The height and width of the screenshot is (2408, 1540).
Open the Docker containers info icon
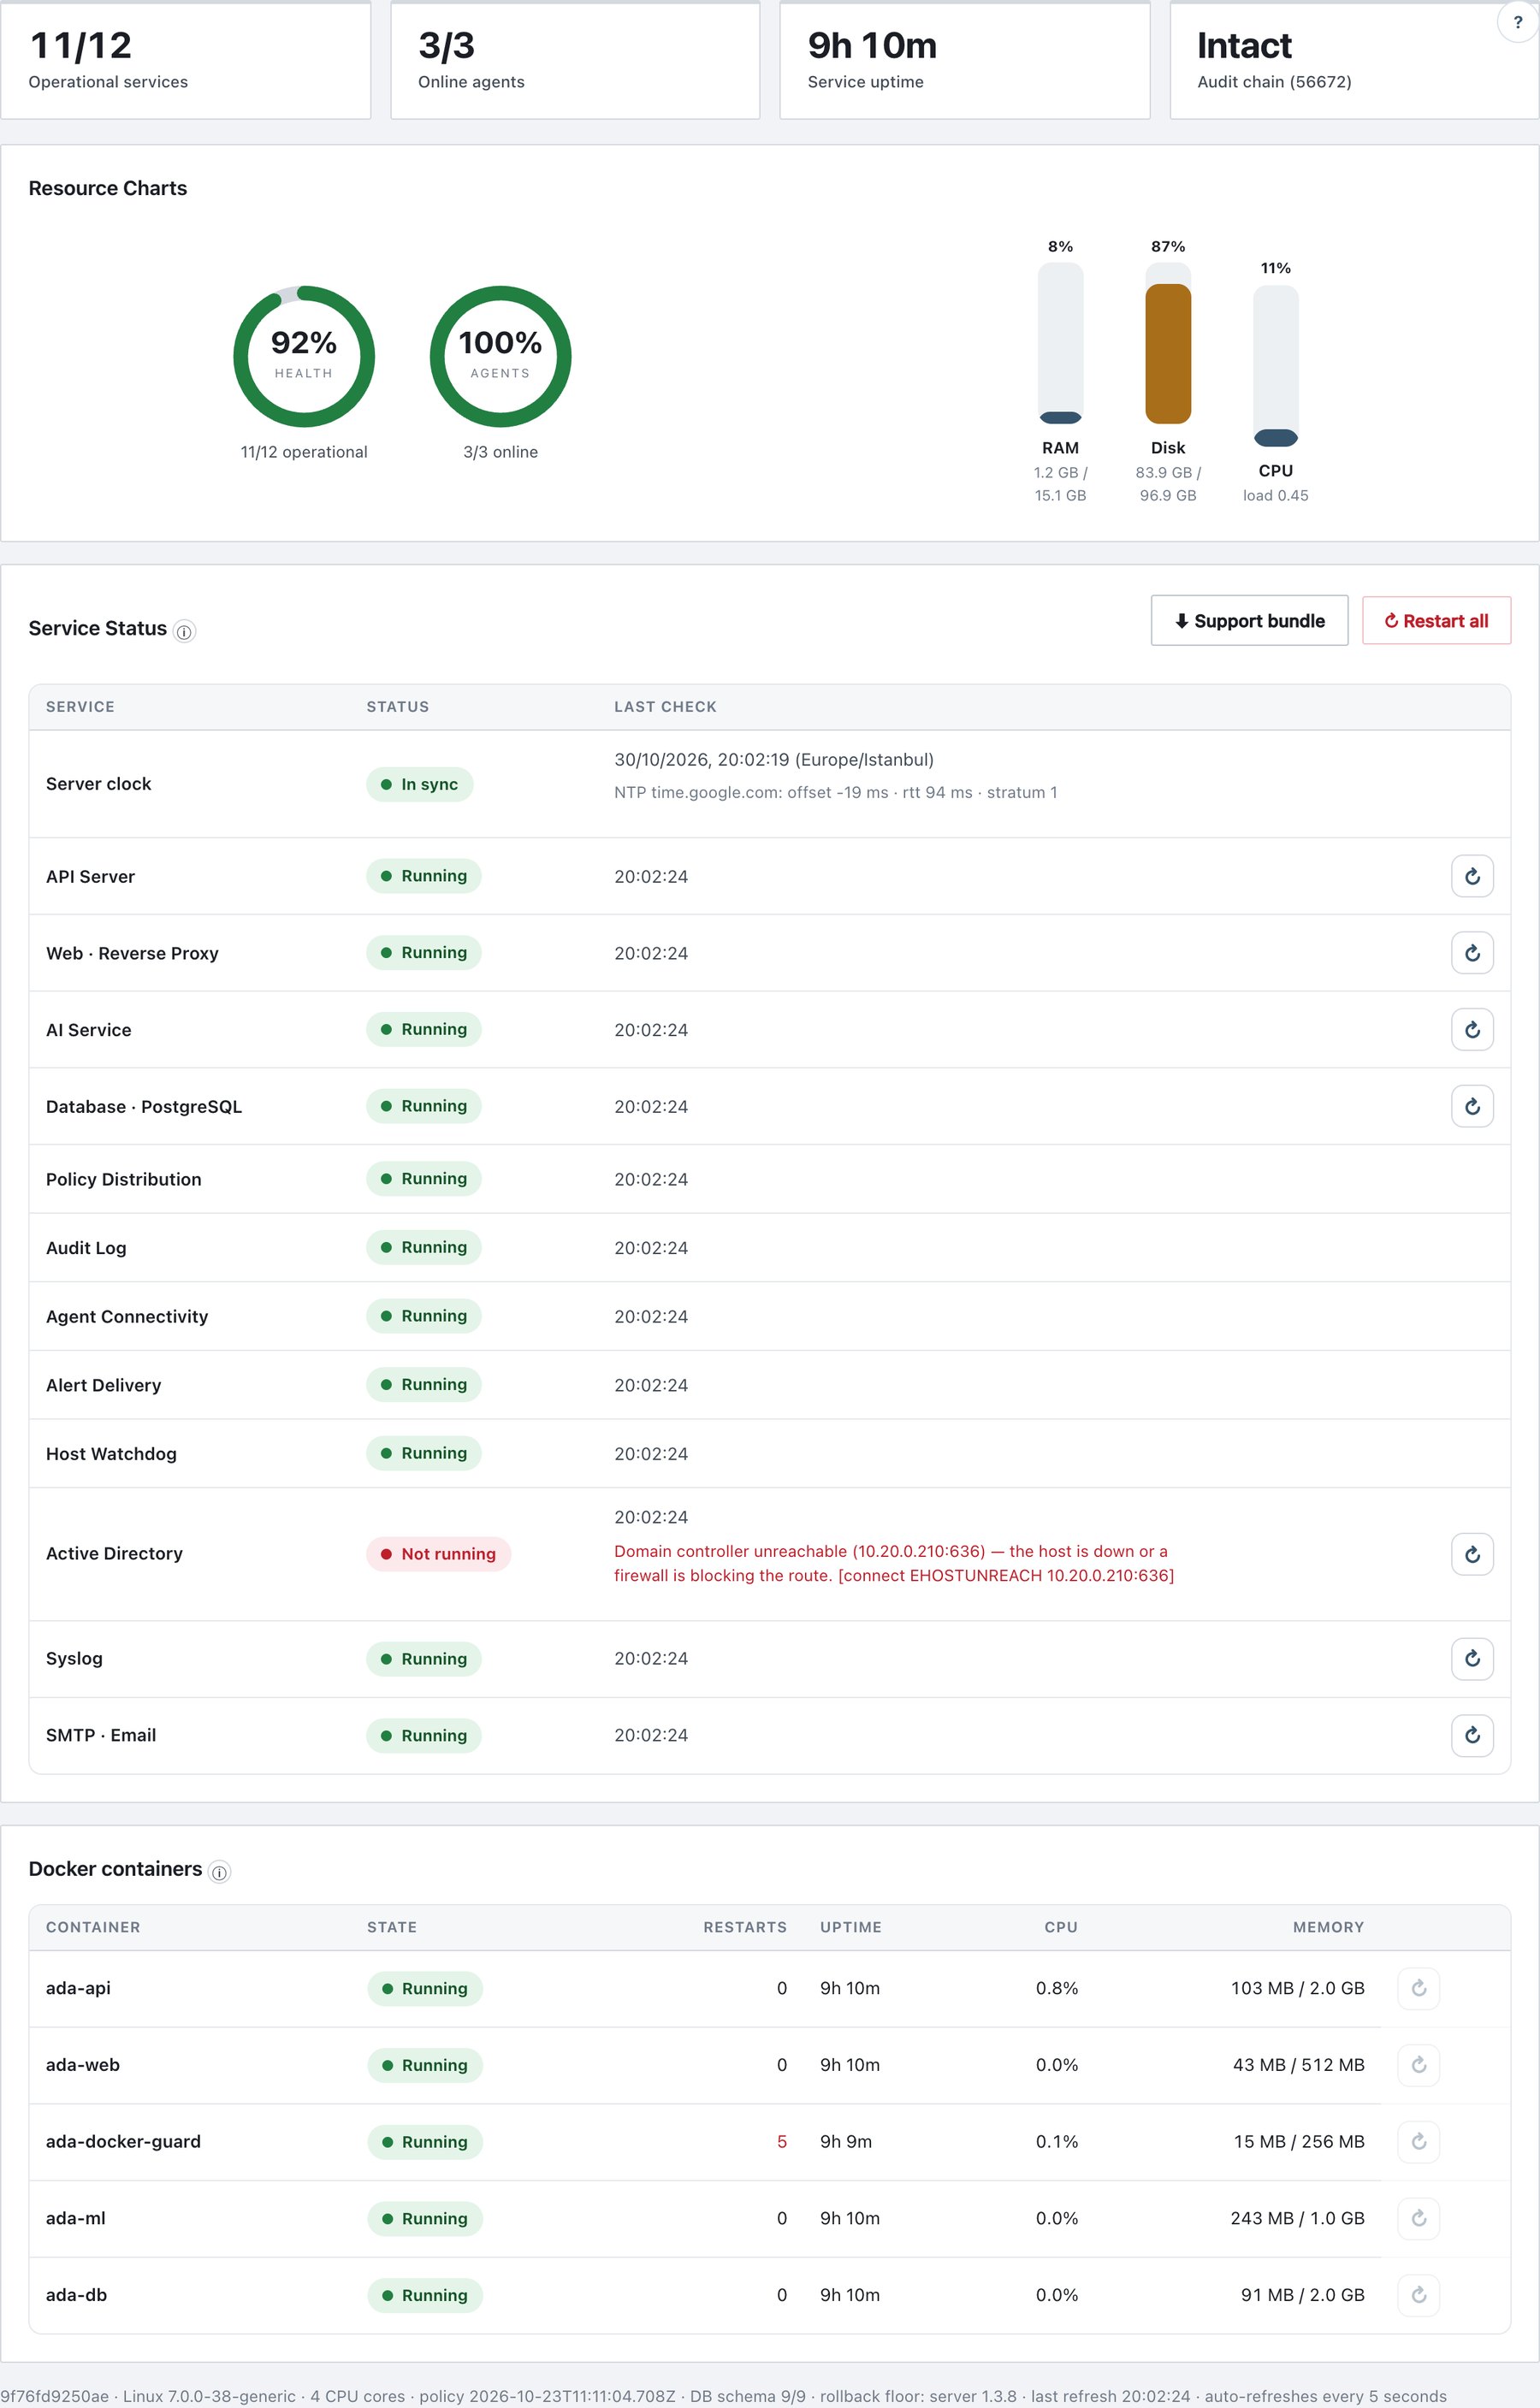coord(219,1872)
